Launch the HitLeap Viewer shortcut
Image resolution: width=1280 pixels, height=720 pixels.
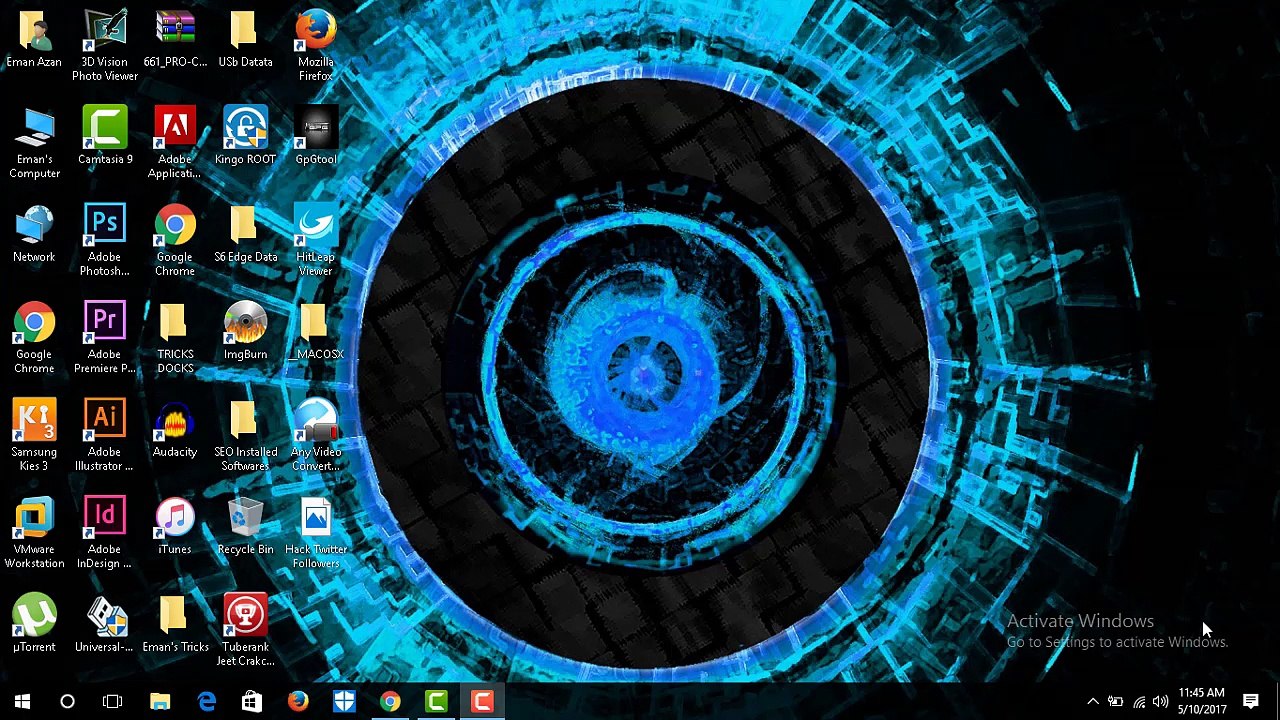[315, 241]
